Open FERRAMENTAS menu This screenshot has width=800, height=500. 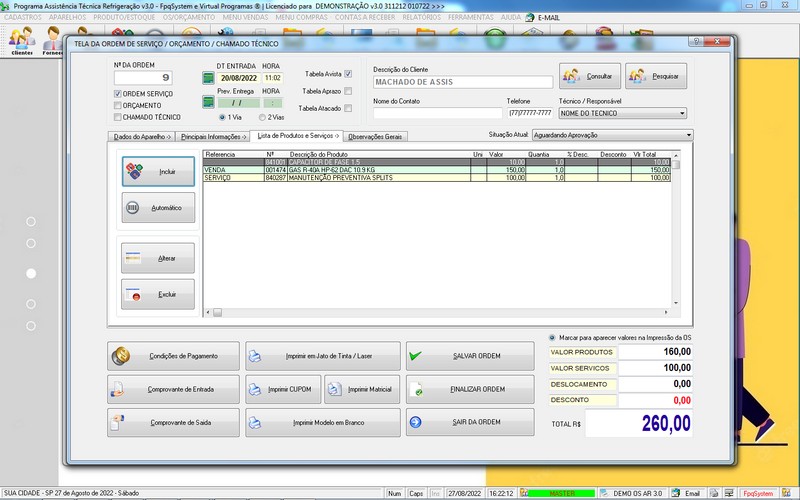coord(471,17)
